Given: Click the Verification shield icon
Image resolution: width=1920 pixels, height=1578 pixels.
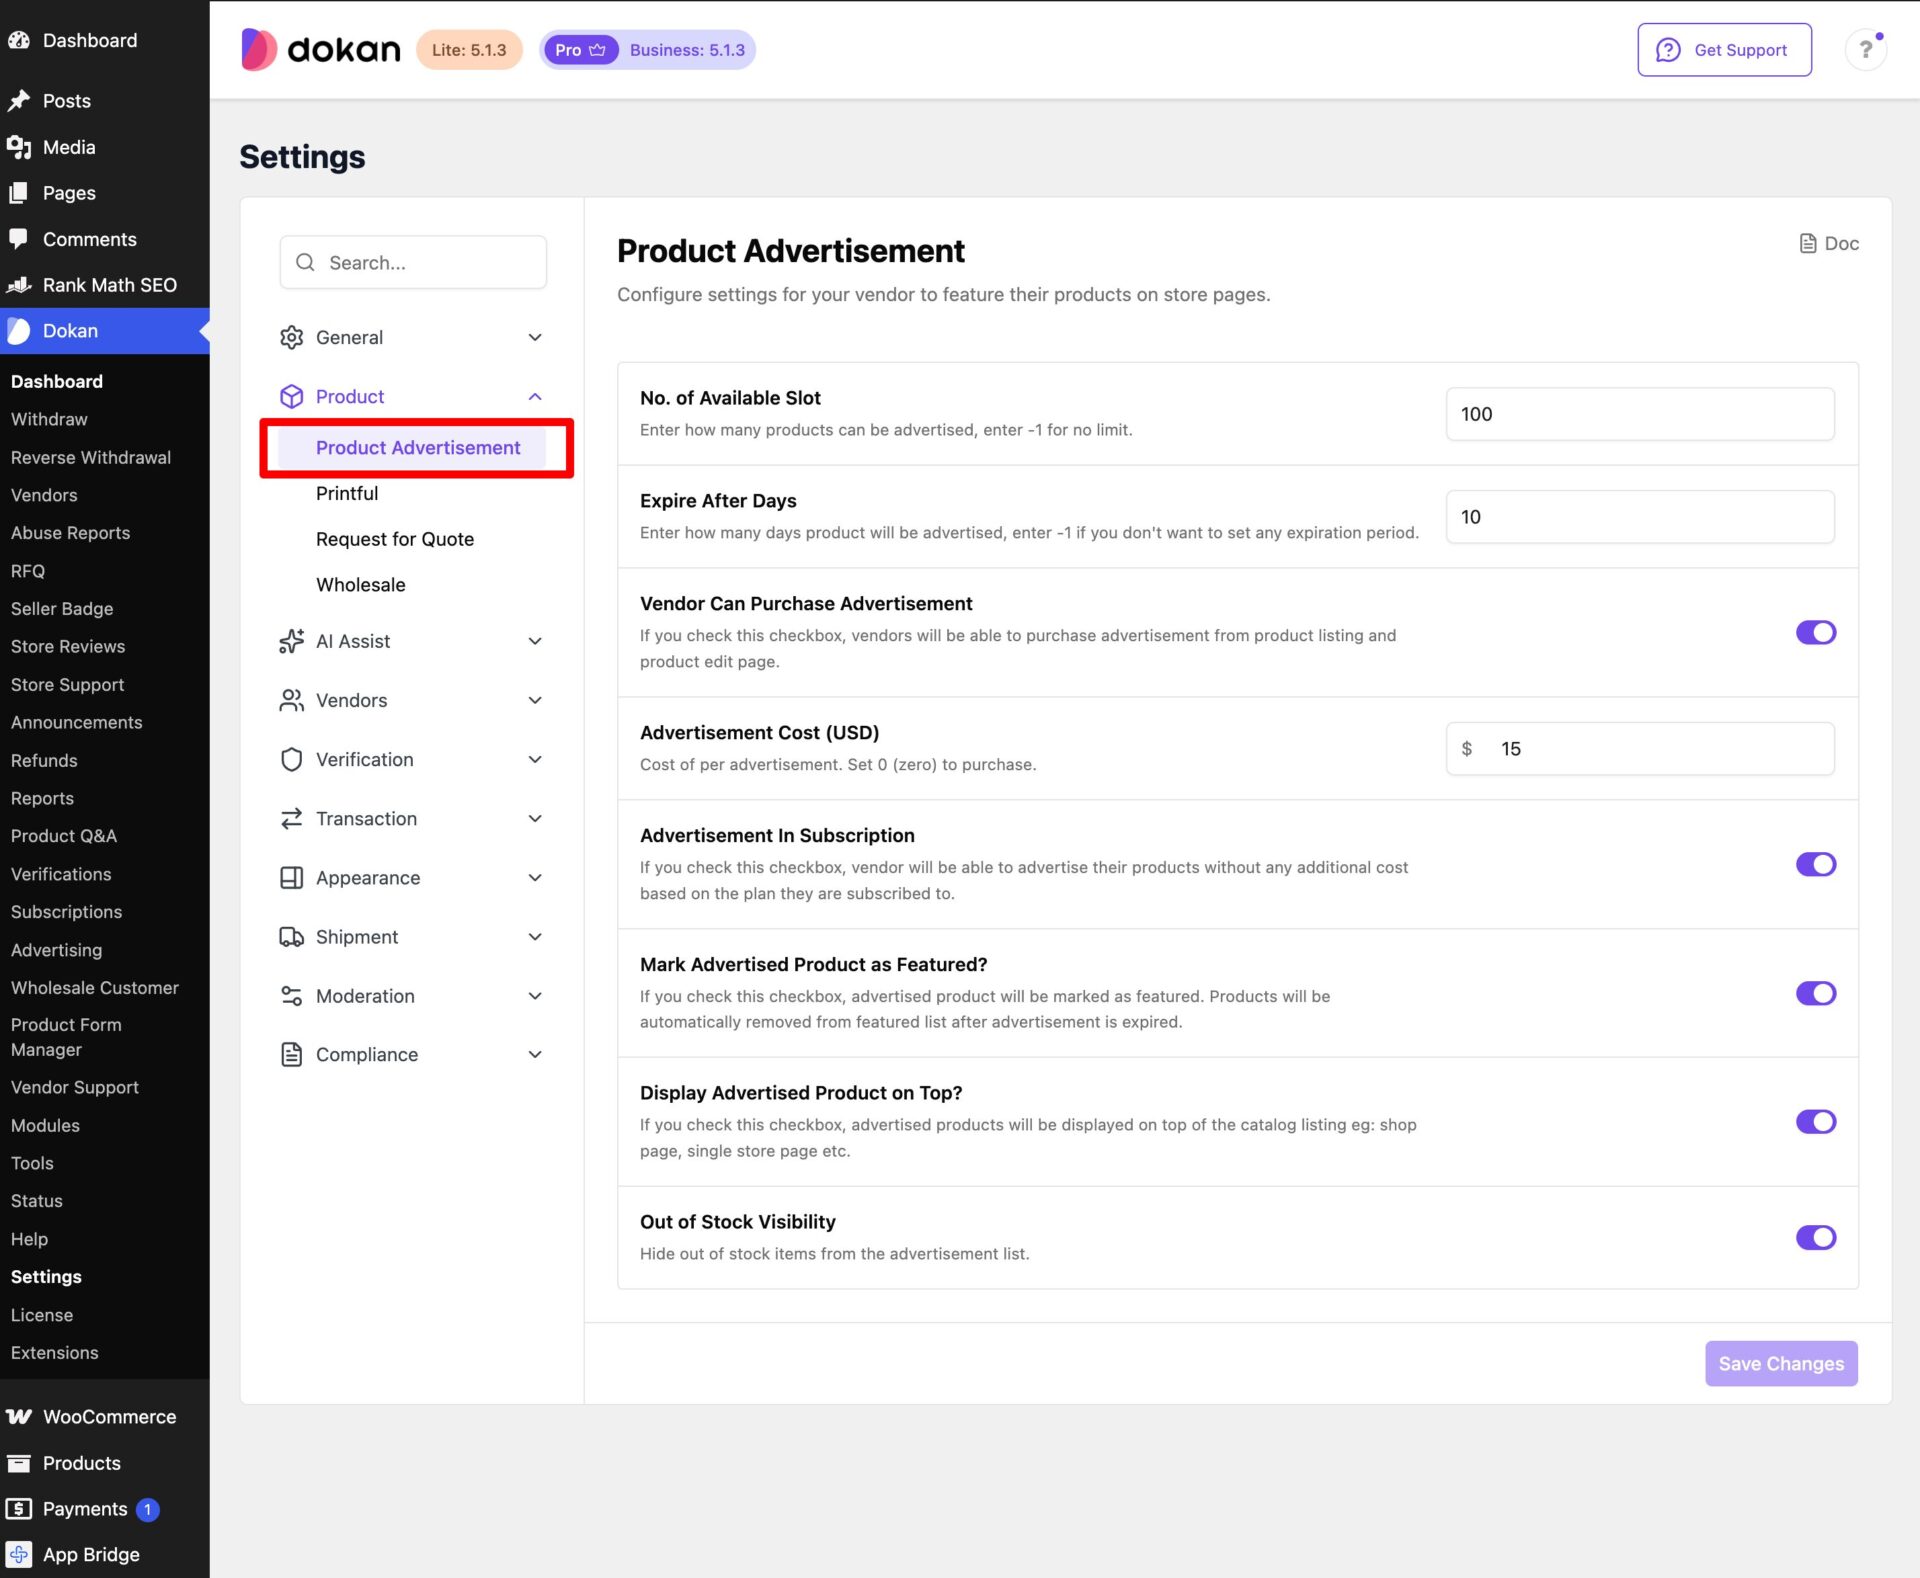Looking at the screenshot, I should 291,759.
